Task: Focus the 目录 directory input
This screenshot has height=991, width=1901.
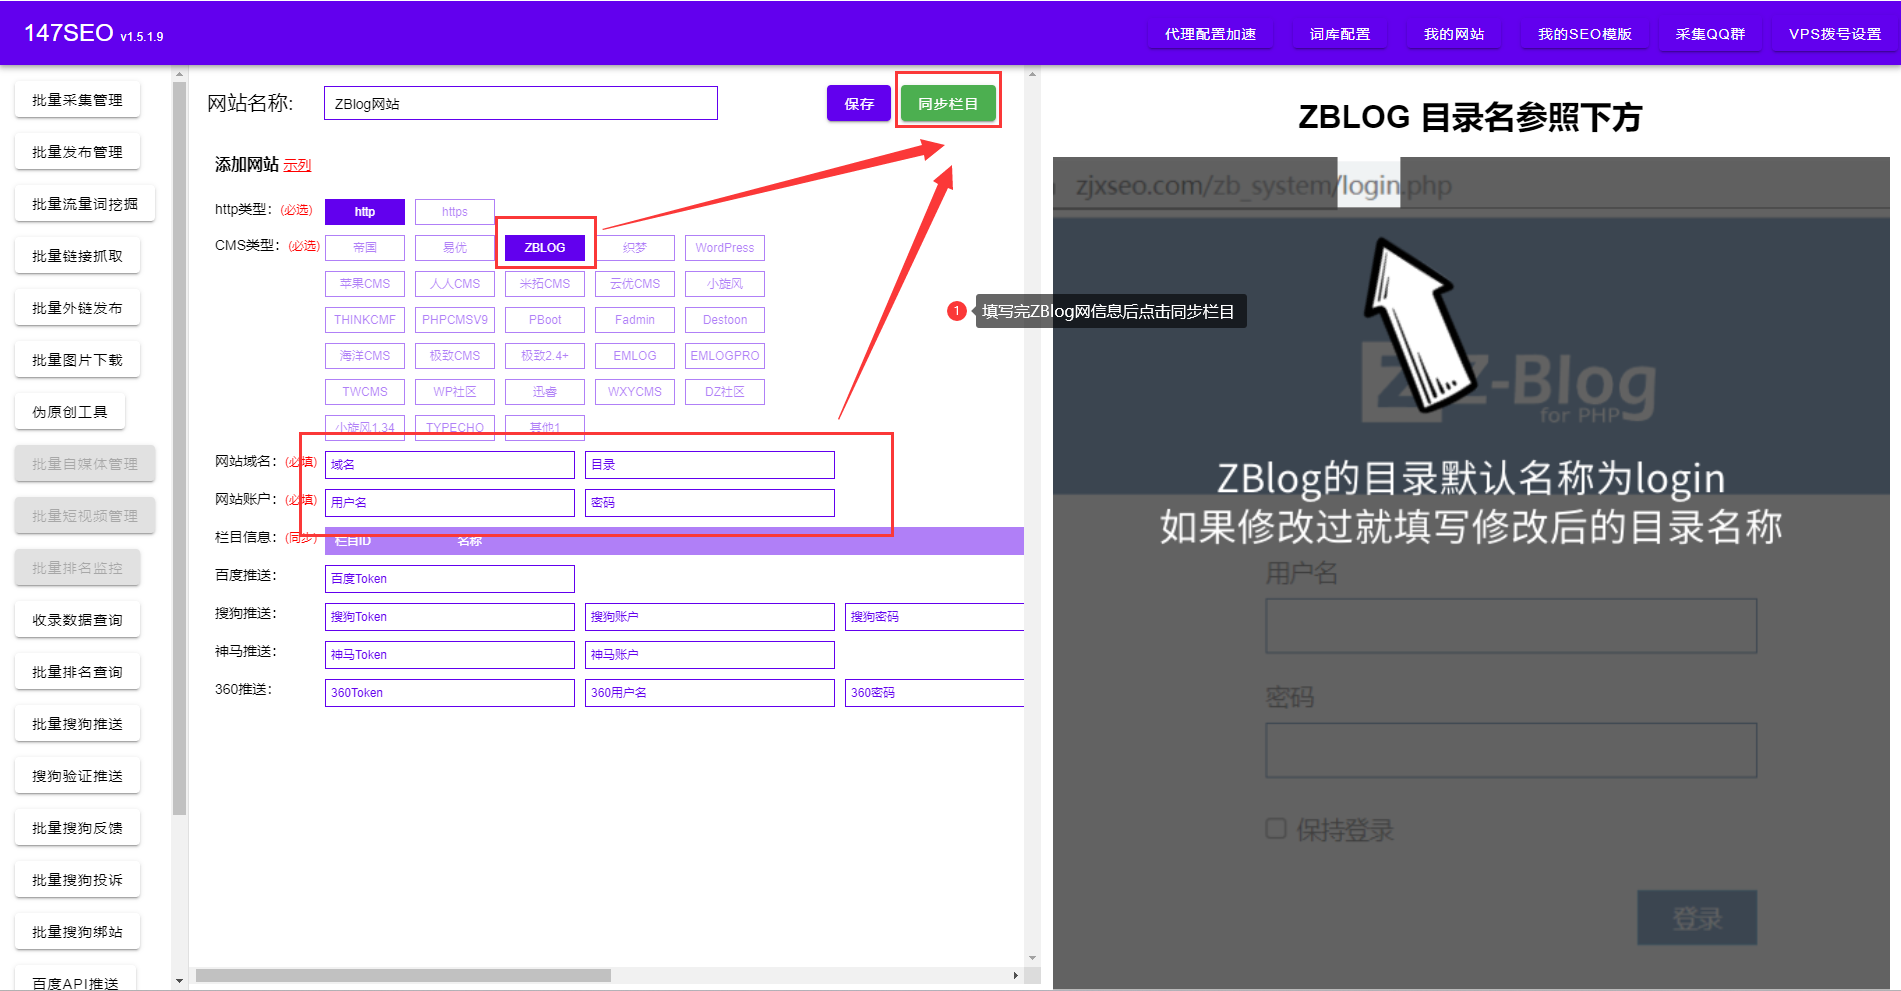Action: pos(710,465)
